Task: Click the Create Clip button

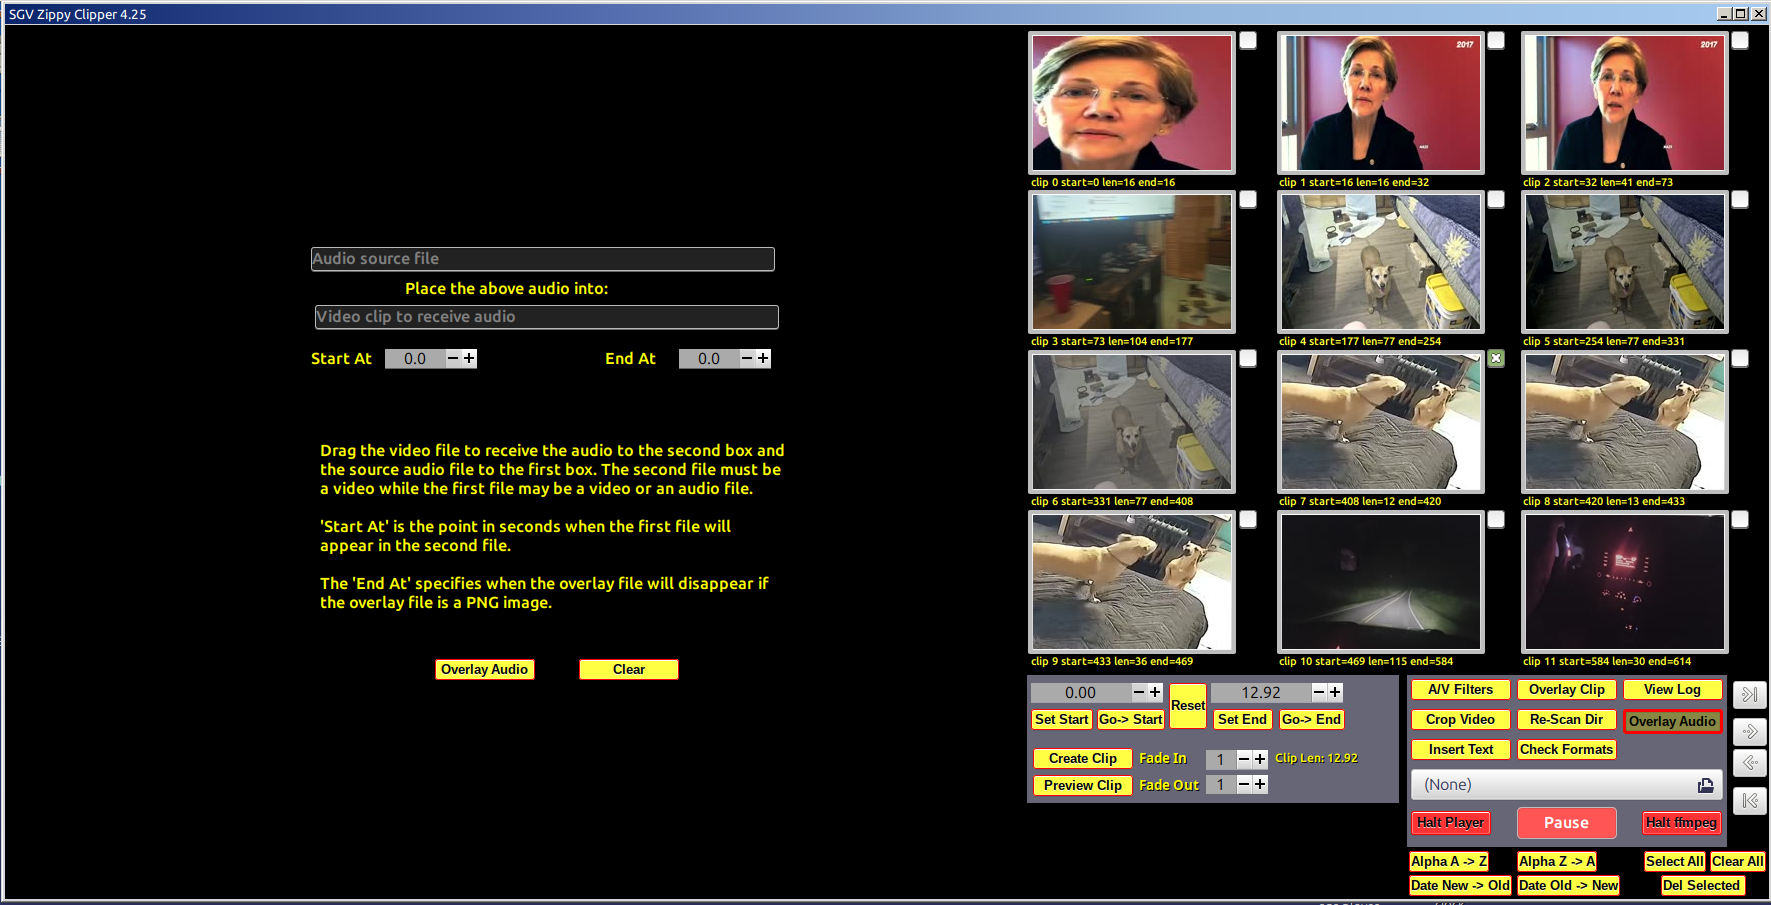Action: 1082,759
